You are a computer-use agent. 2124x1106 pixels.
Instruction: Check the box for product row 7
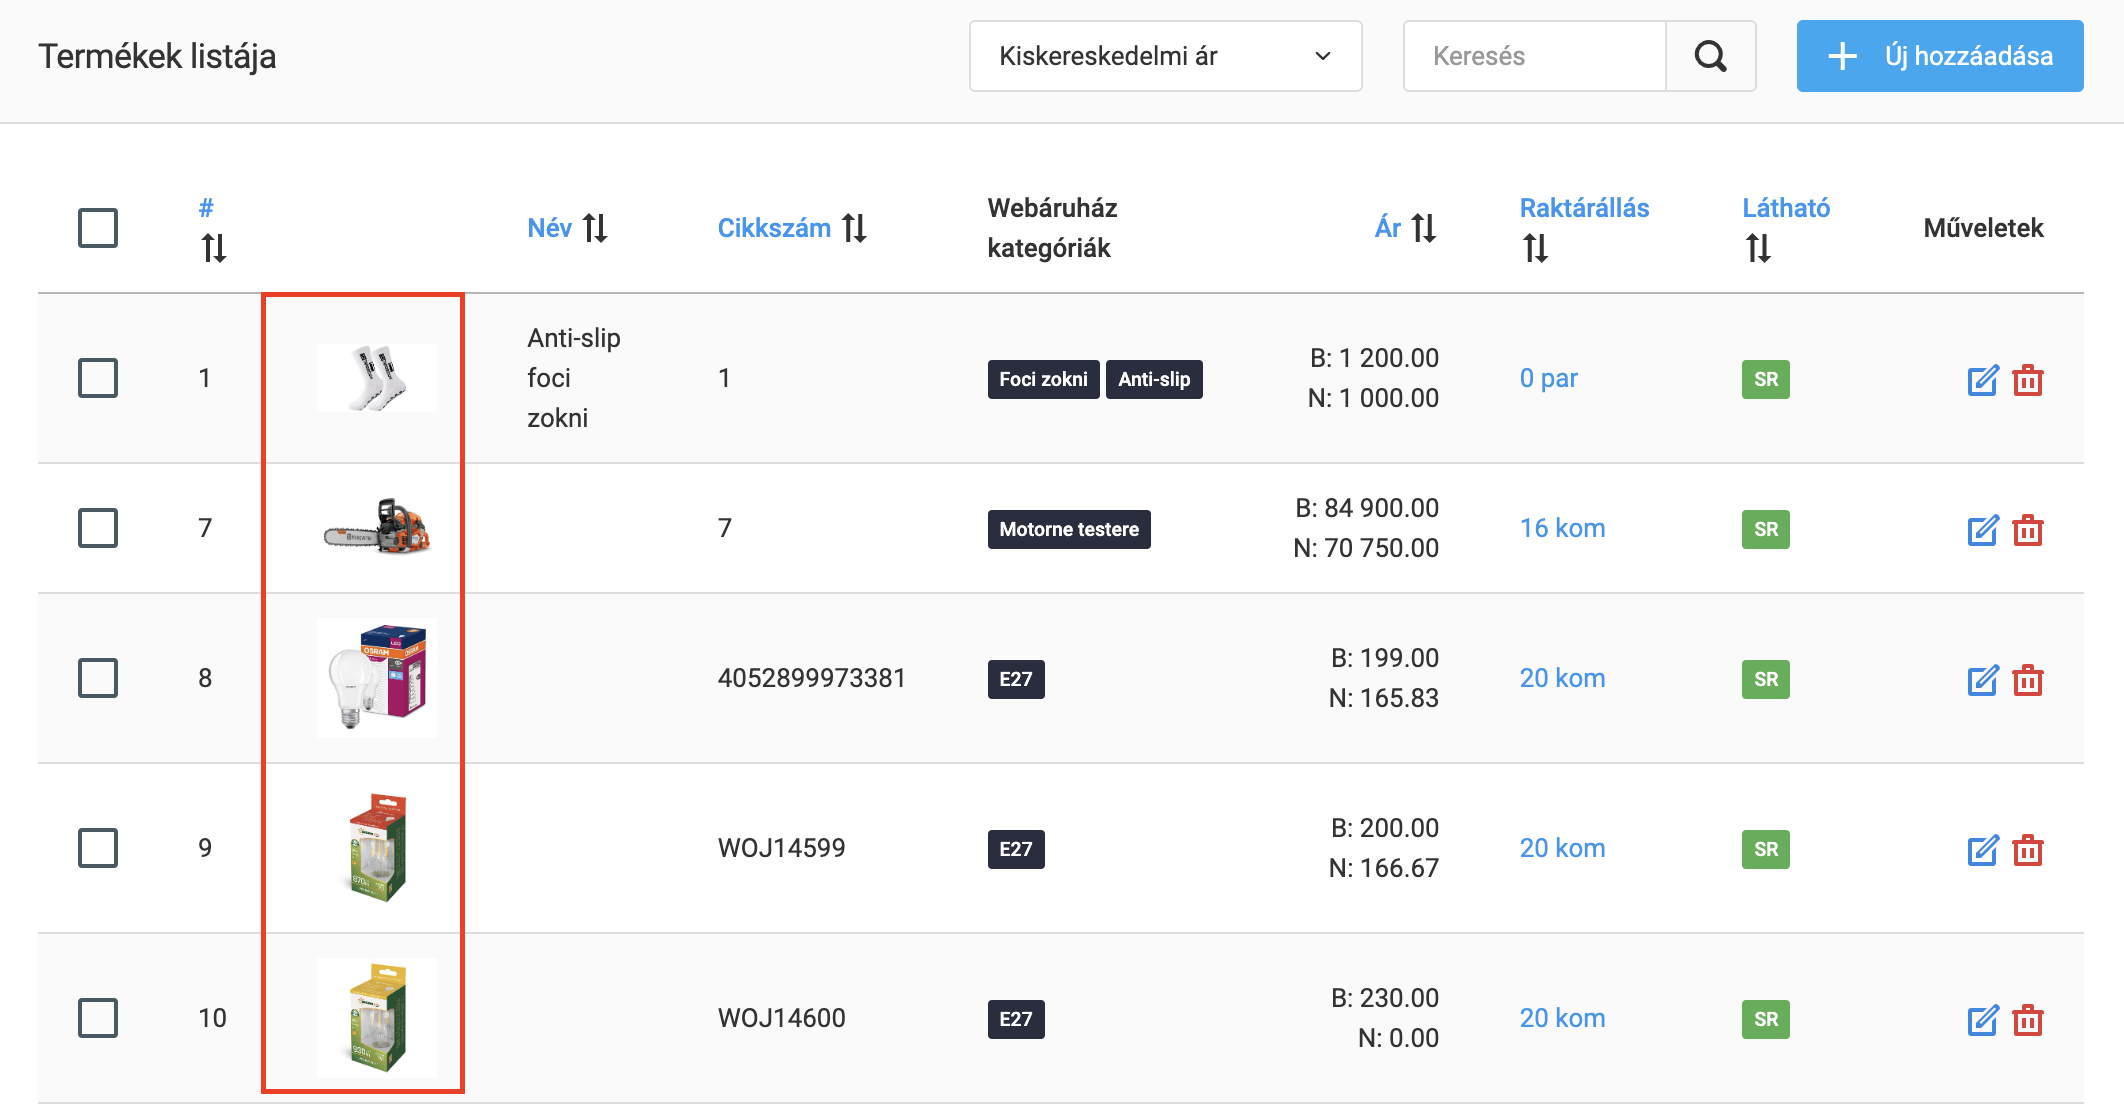(x=98, y=528)
